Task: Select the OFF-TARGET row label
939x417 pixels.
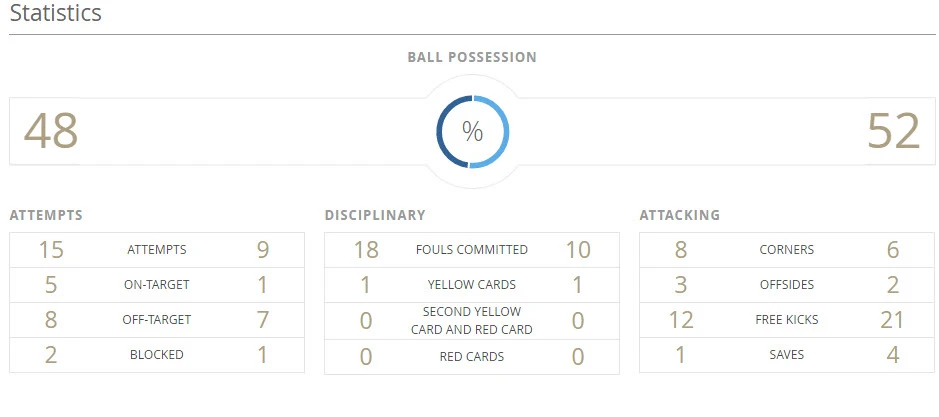Action: (x=157, y=320)
